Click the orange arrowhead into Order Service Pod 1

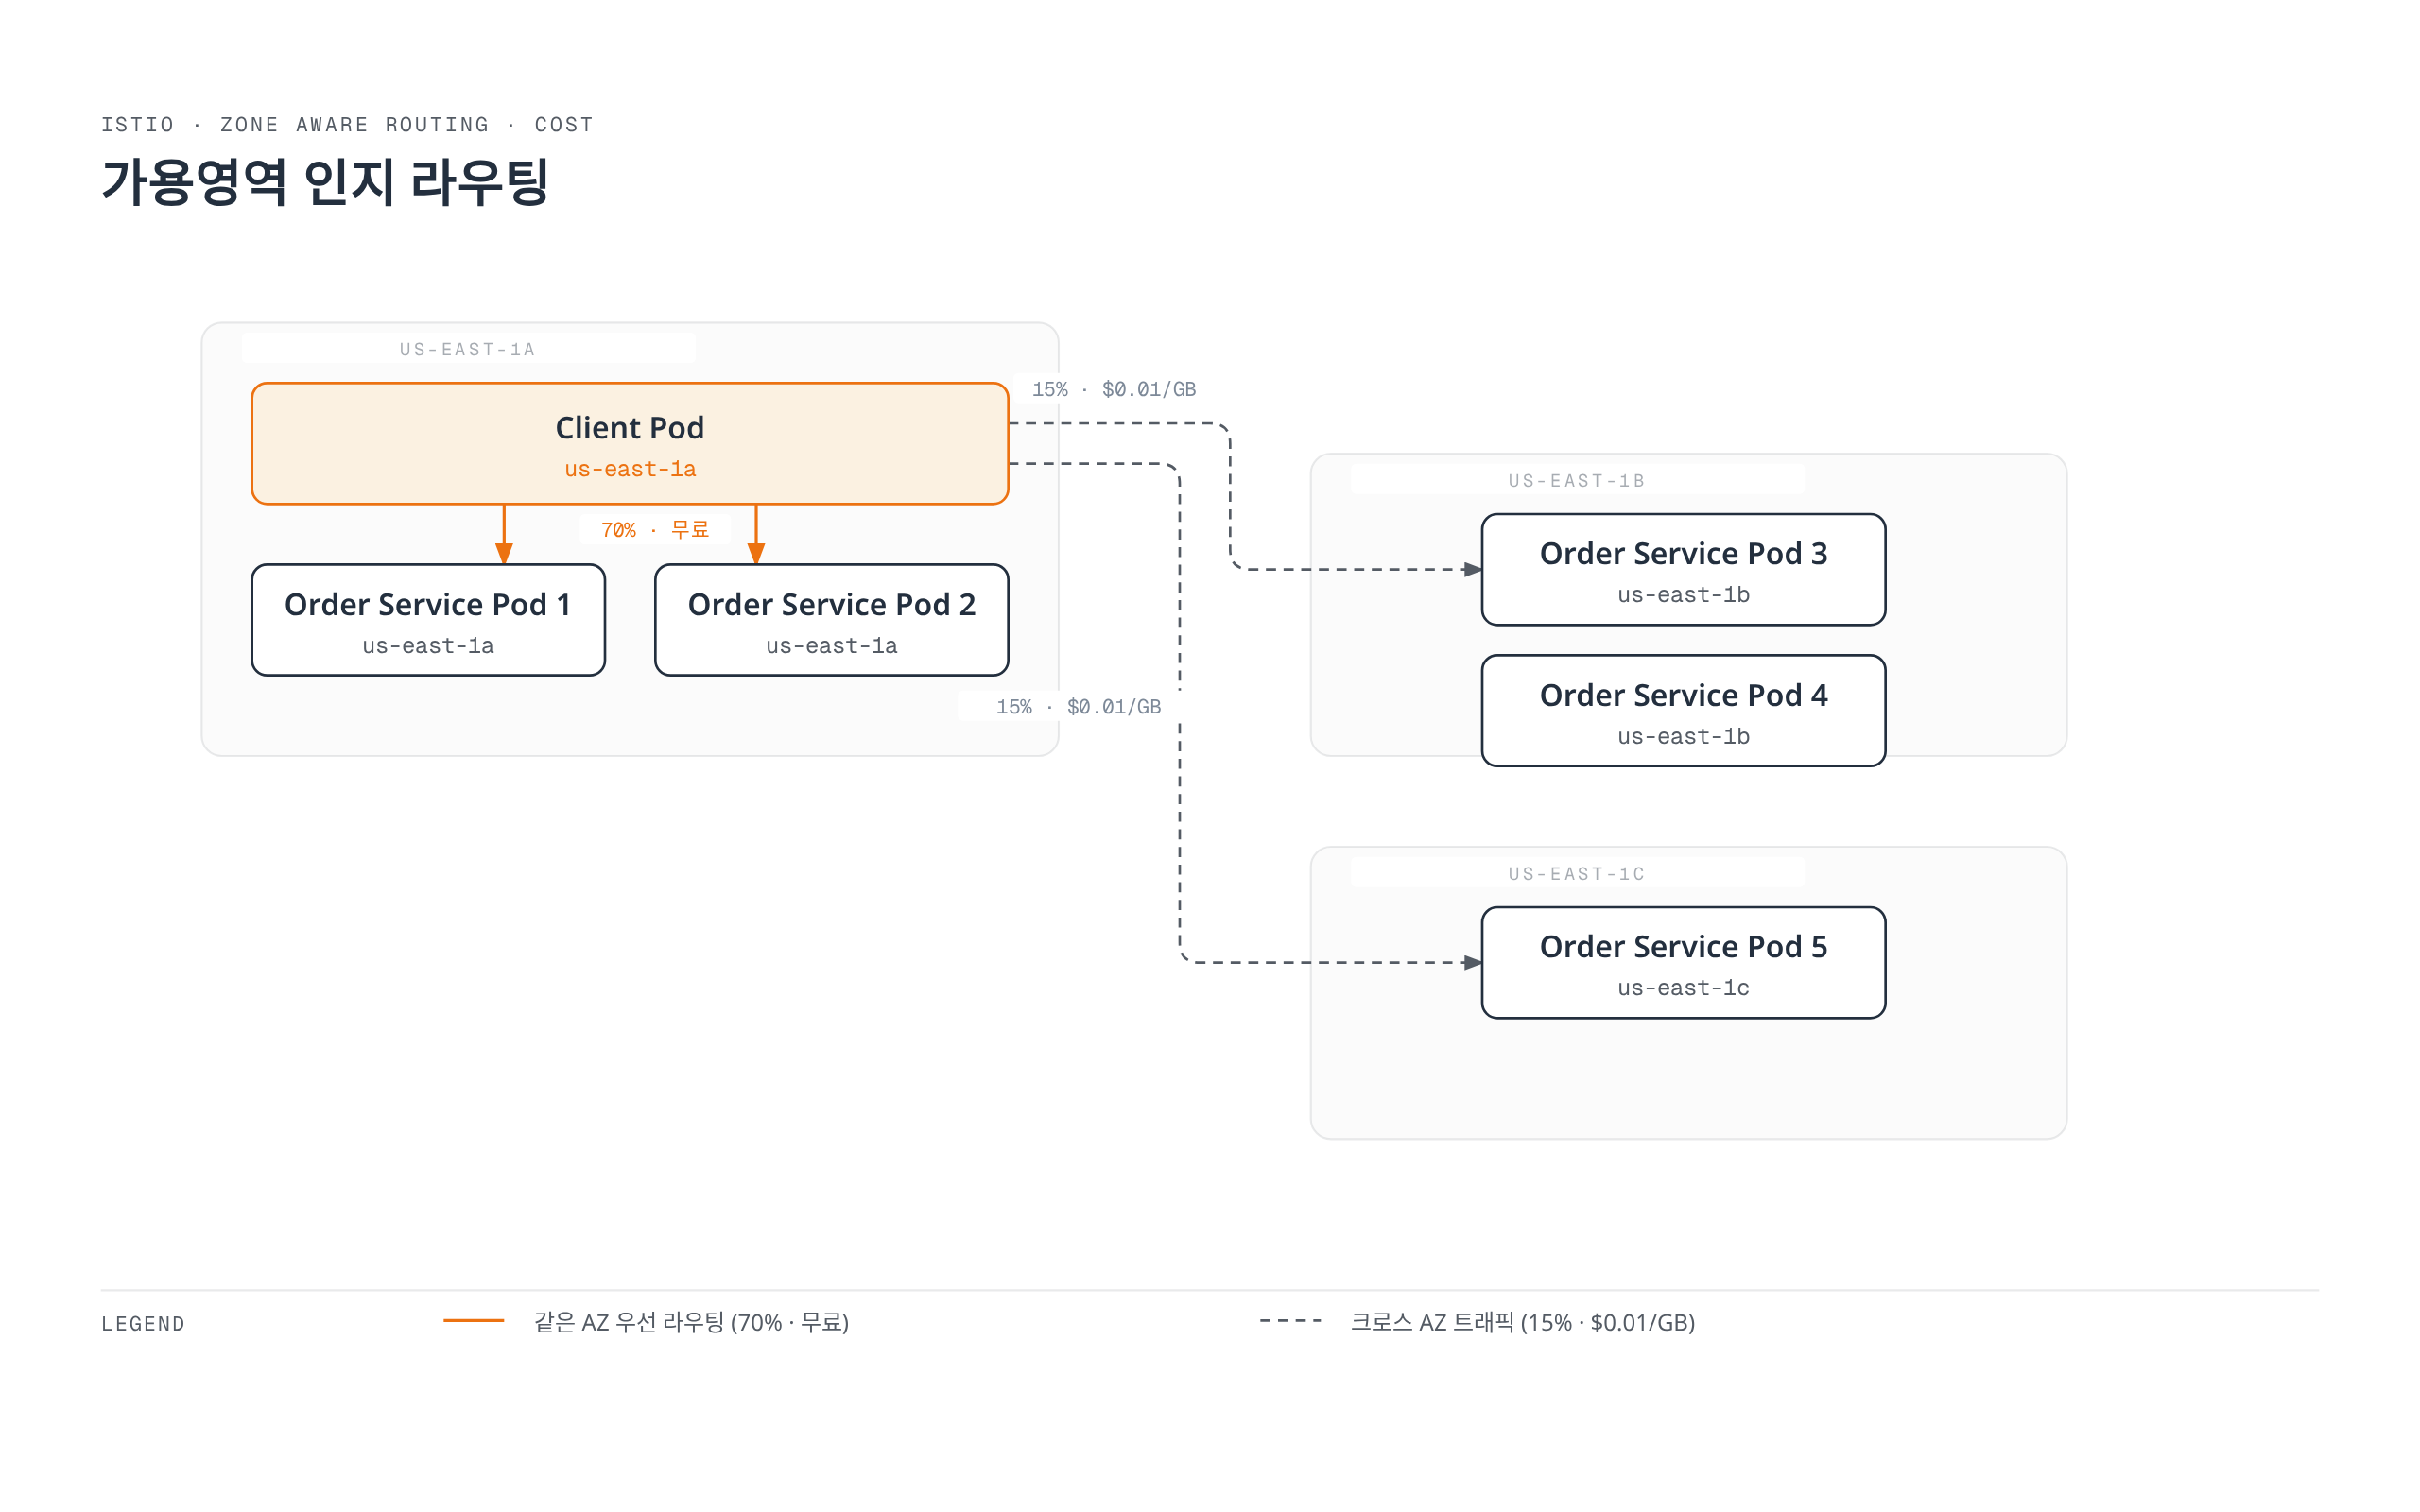pyautogui.click(x=504, y=554)
